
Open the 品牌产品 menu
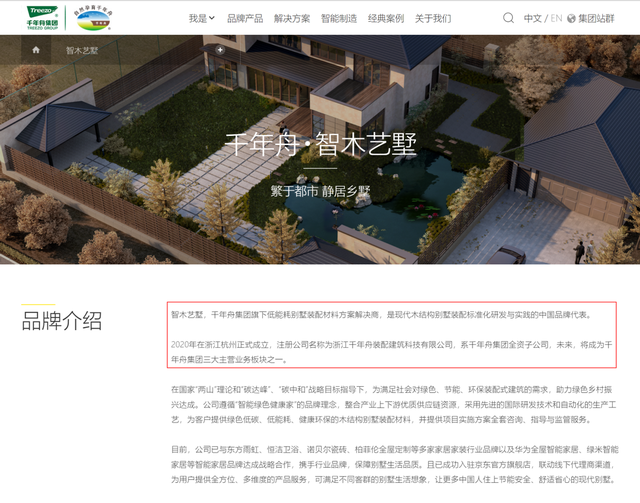[245, 18]
